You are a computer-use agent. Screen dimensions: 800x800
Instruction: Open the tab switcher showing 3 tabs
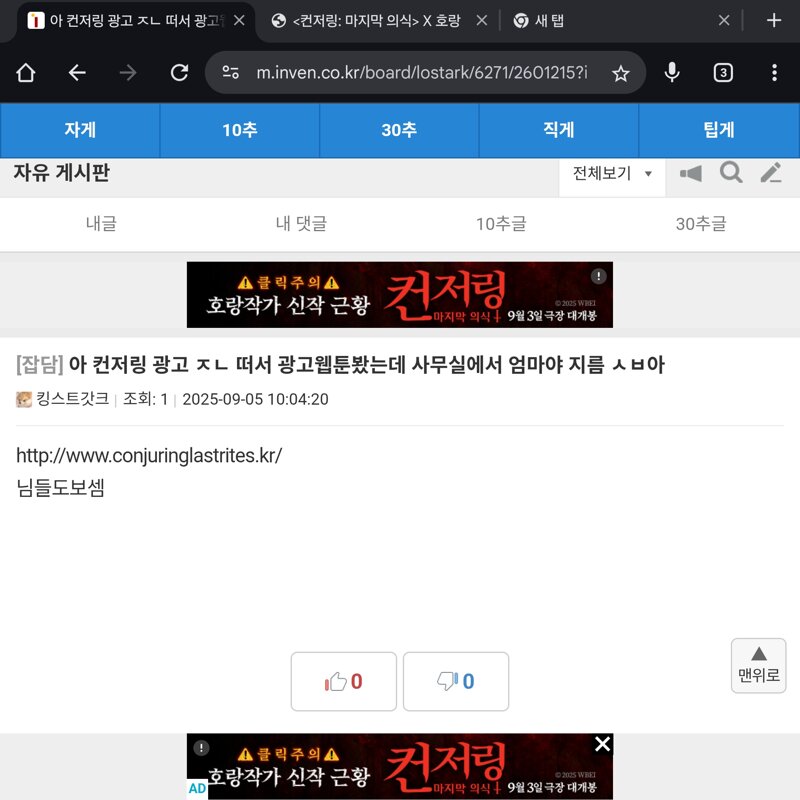tap(723, 73)
